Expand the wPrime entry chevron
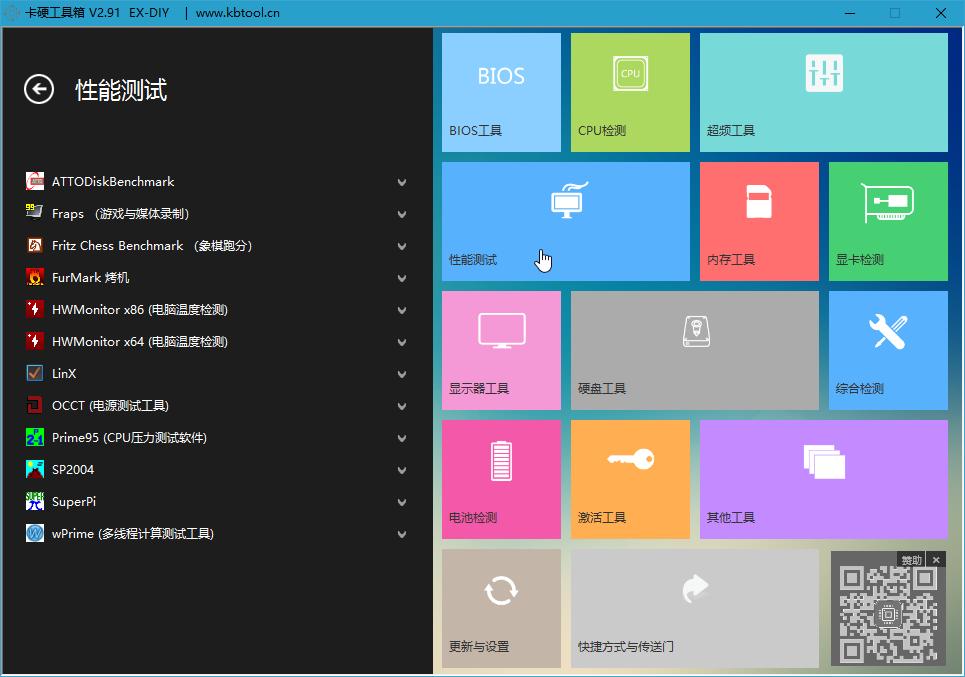This screenshot has height=677, width=965. pos(401,534)
